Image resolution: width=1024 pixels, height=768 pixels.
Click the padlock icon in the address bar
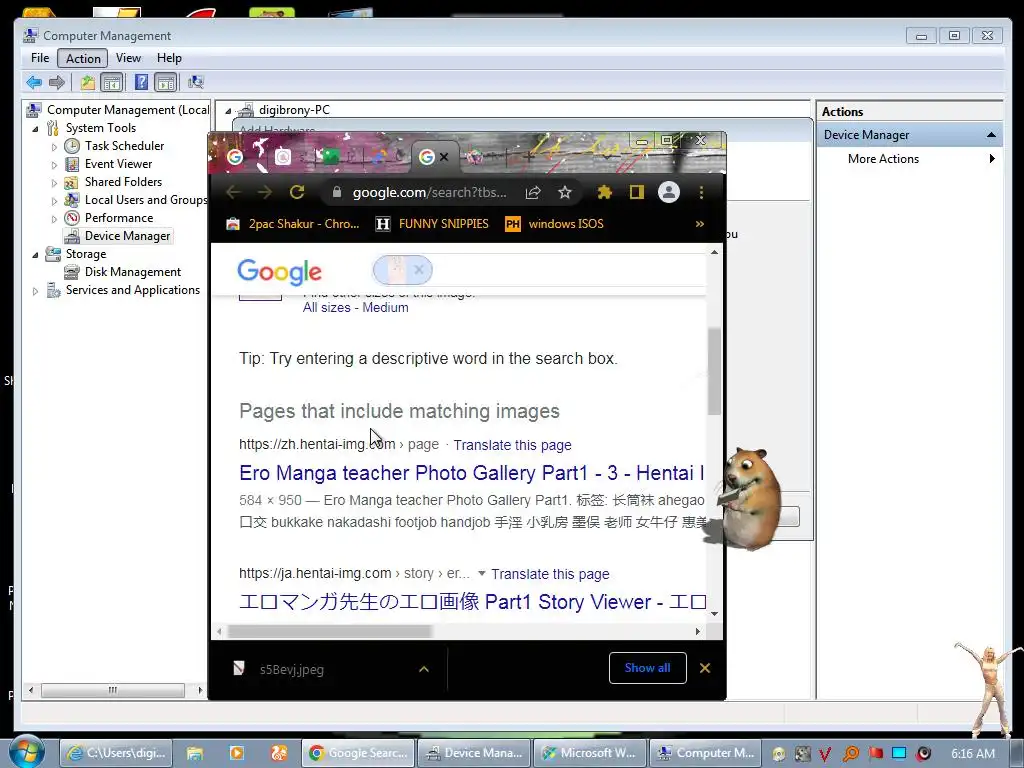tap(337, 192)
